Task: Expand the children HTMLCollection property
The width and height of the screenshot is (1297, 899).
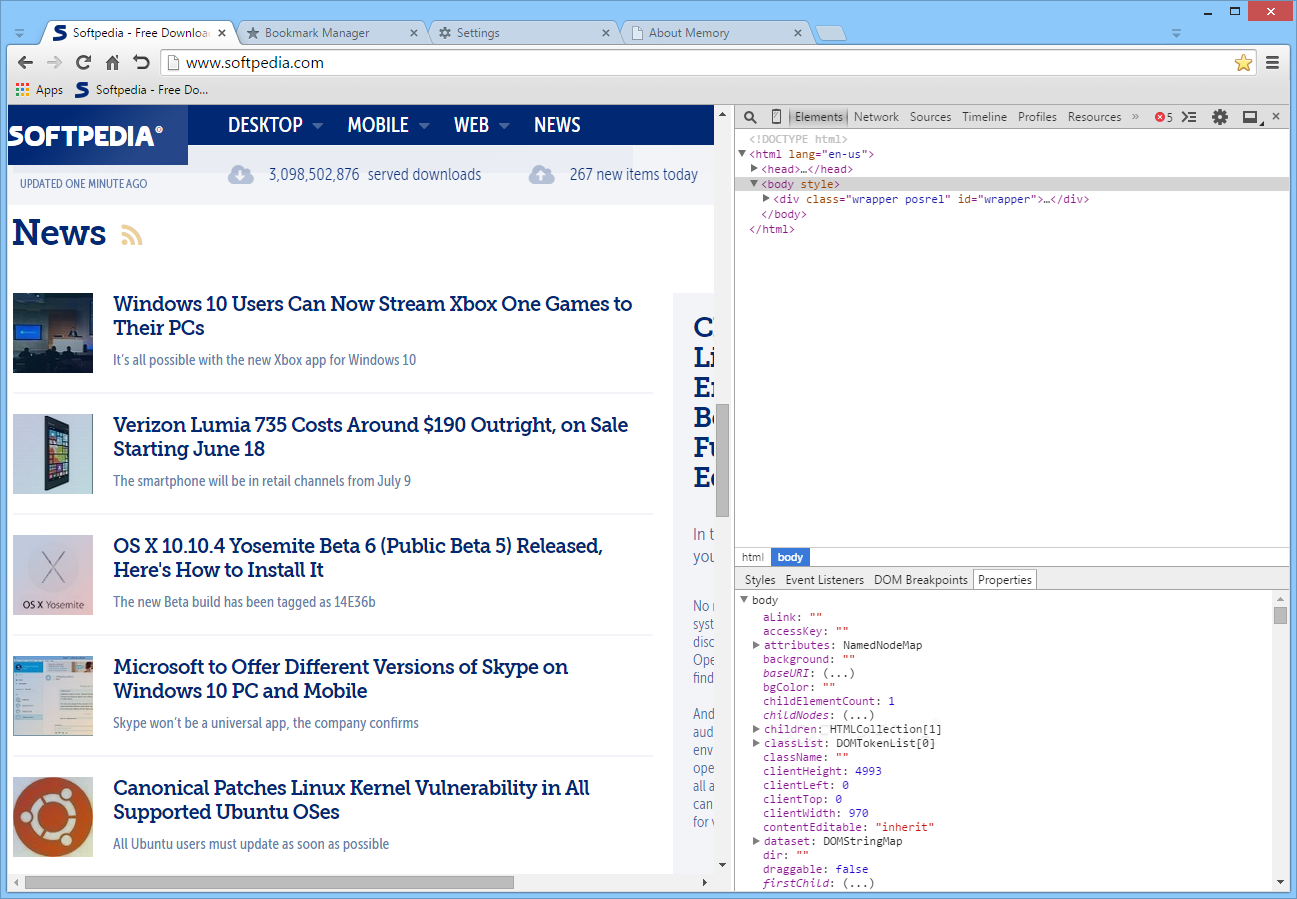Action: click(x=756, y=729)
